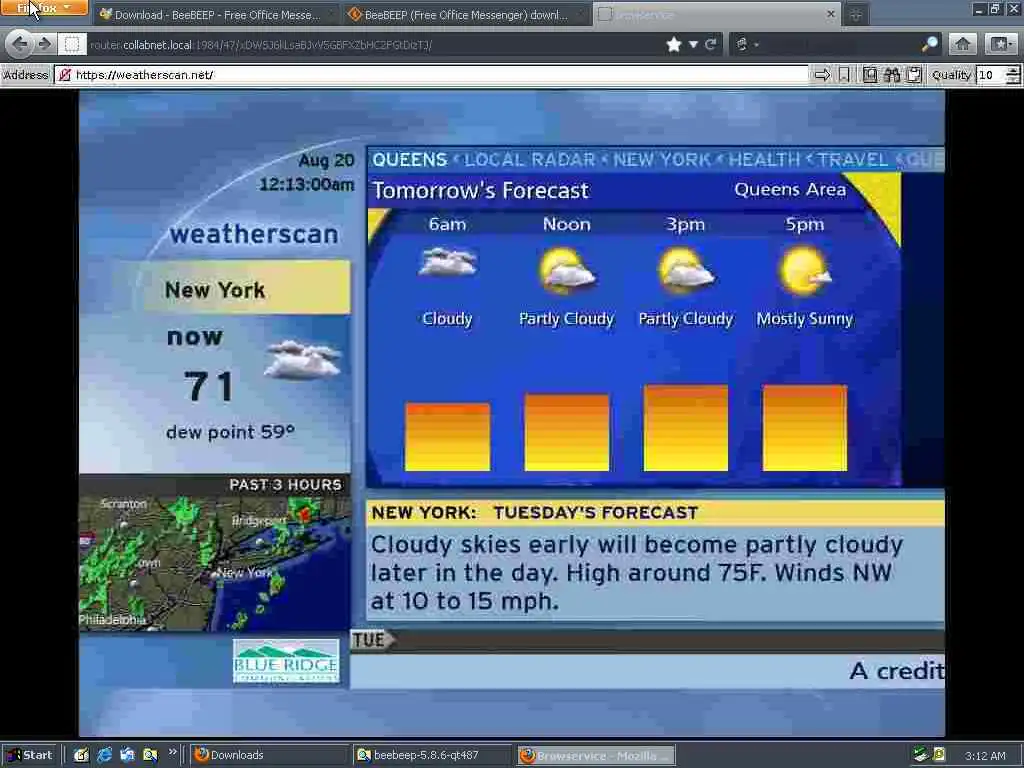Click the 6am temperature bar

[447, 437]
